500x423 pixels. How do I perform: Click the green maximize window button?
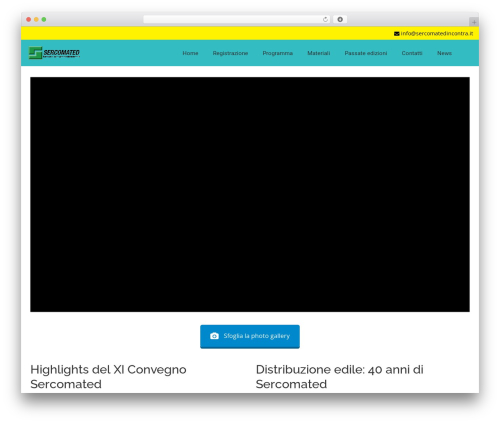pyautogui.click(x=44, y=19)
